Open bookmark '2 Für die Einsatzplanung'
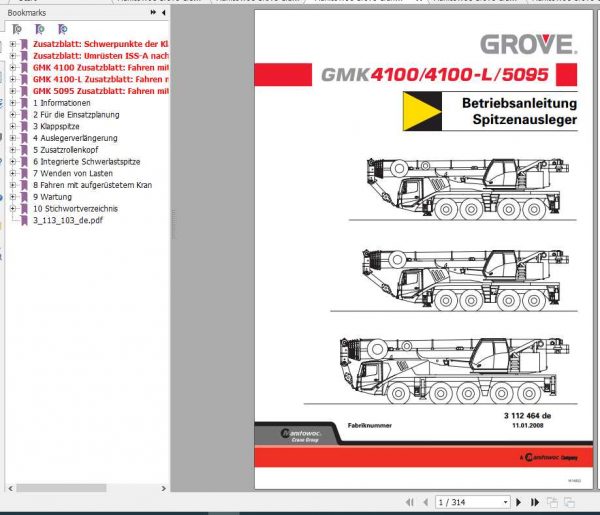 [x=76, y=114]
